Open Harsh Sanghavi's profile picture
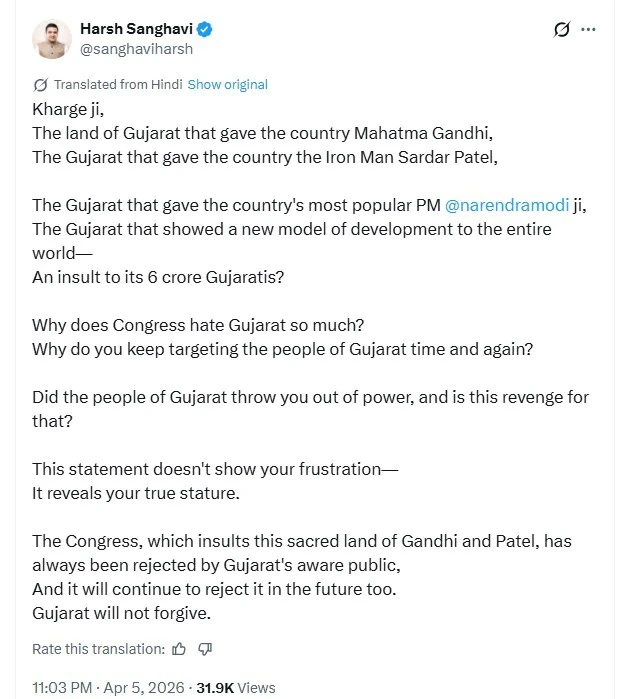Screen dimensions: 628x699 tap(51, 39)
